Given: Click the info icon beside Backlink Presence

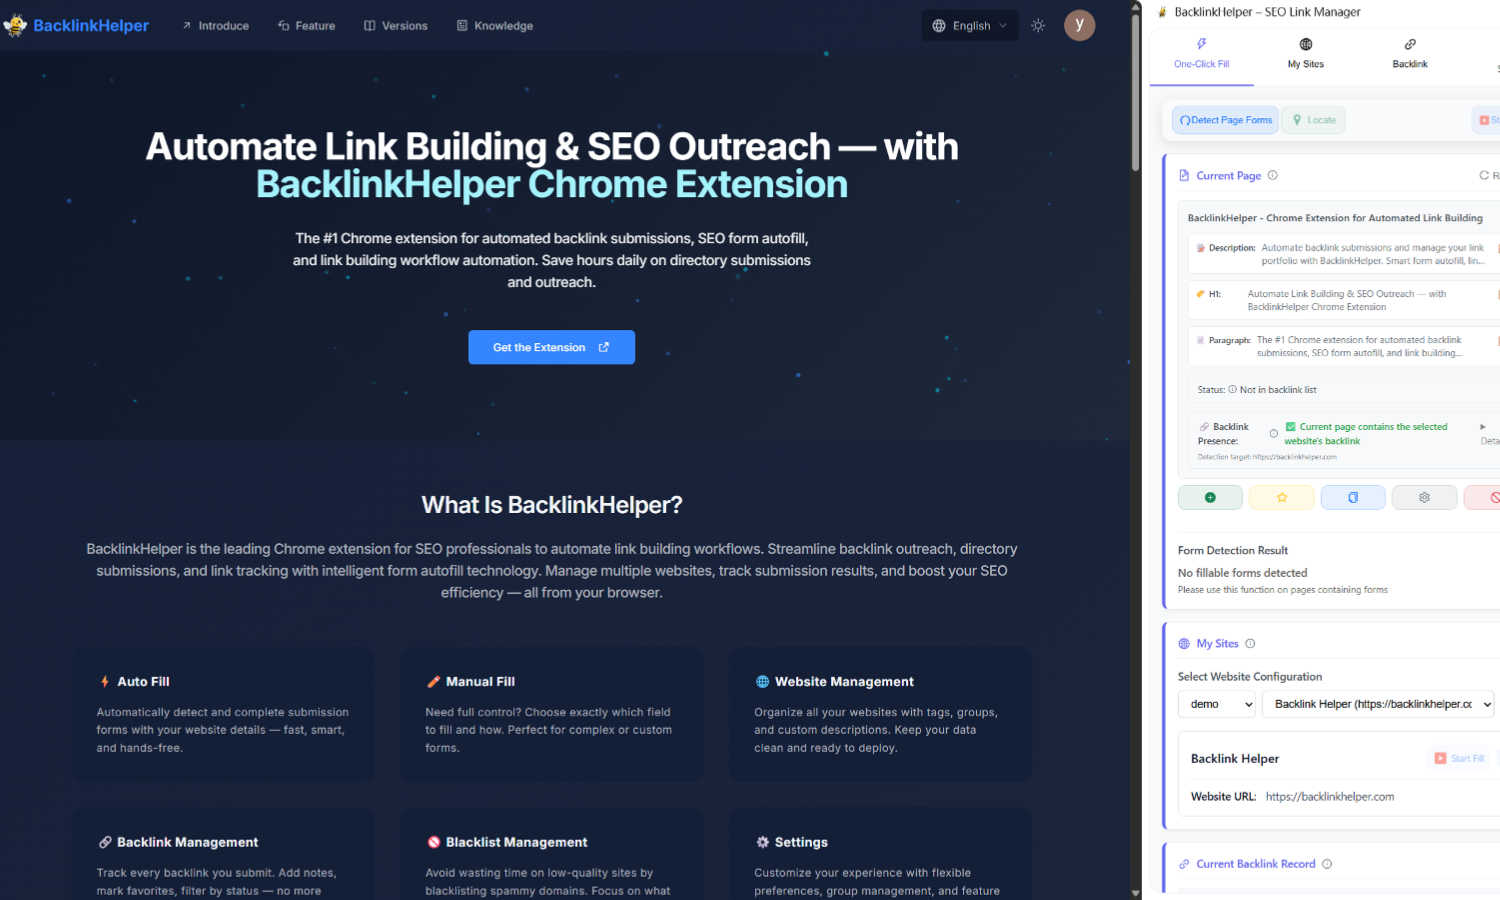Looking at the screenshot, I should click(1274, 434).
